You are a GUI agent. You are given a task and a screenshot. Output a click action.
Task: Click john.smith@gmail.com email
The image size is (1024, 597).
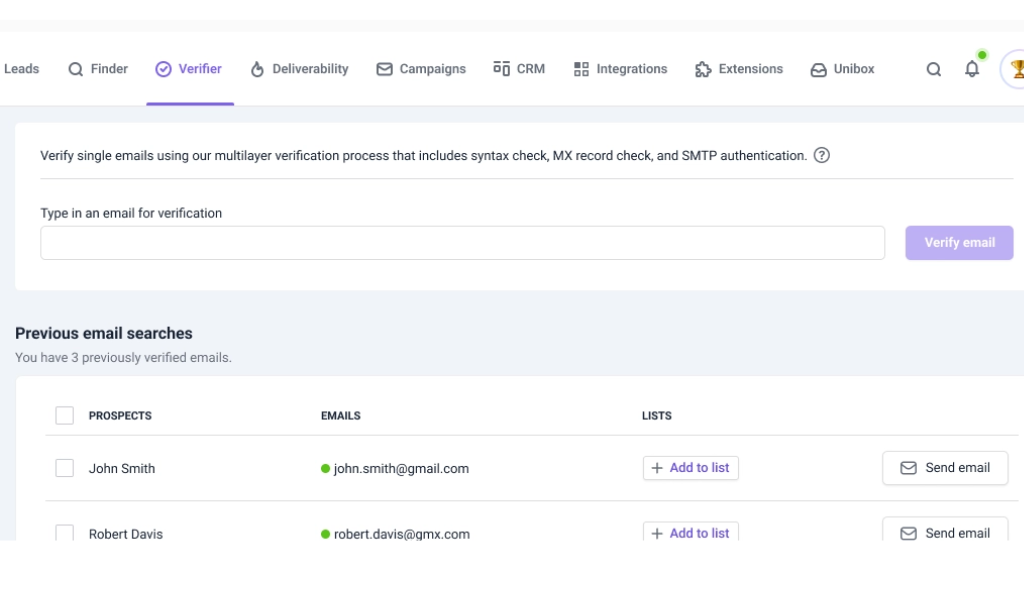pyautogui.click(x=401, y=468)
